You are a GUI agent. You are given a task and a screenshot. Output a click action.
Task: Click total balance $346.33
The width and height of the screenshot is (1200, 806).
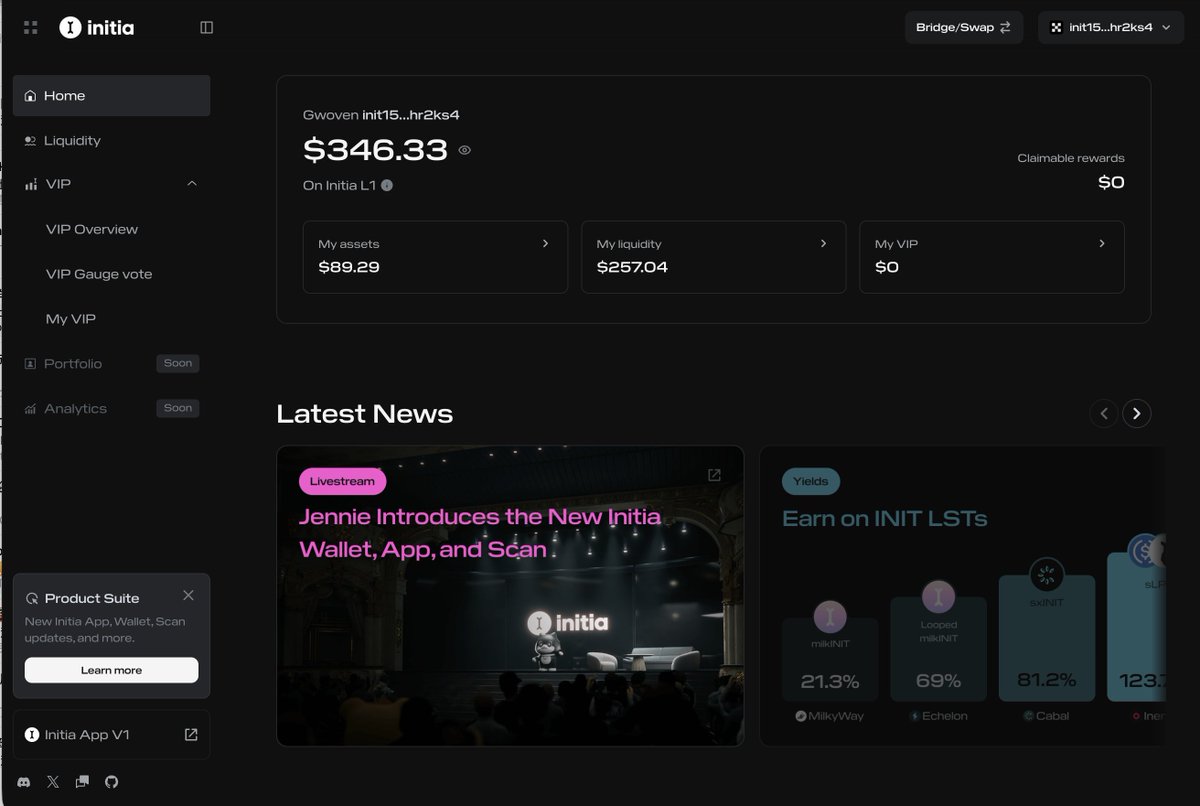click(375, 150)
